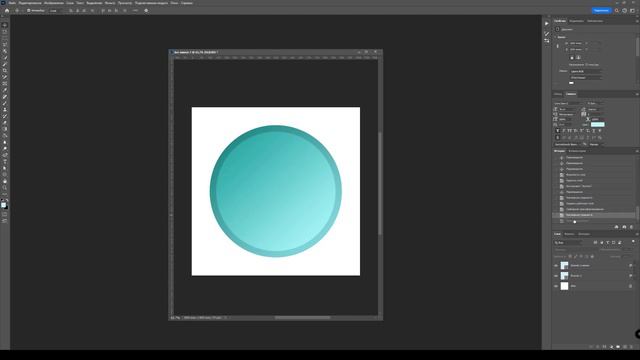The width and height of the screenshot is (640, 360).
Task: Open the Actions panel play icon
Action: pos(547,23)
